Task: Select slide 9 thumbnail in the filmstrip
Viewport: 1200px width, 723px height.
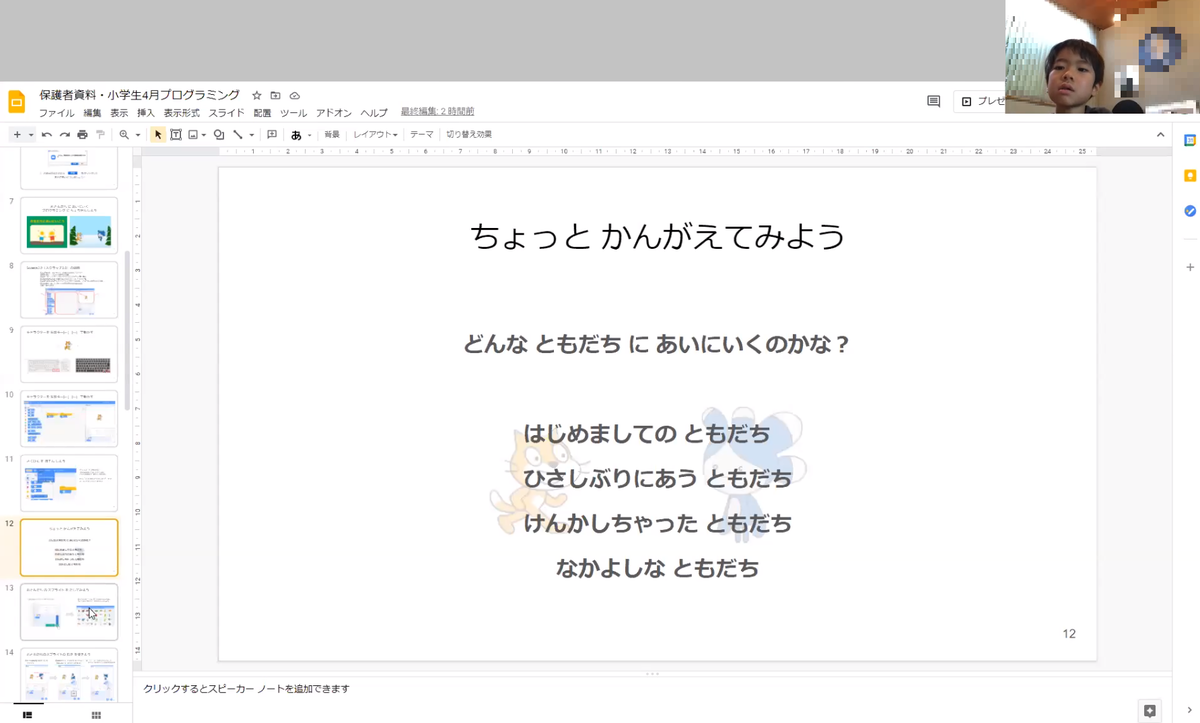Action: (x=69, y=355)
